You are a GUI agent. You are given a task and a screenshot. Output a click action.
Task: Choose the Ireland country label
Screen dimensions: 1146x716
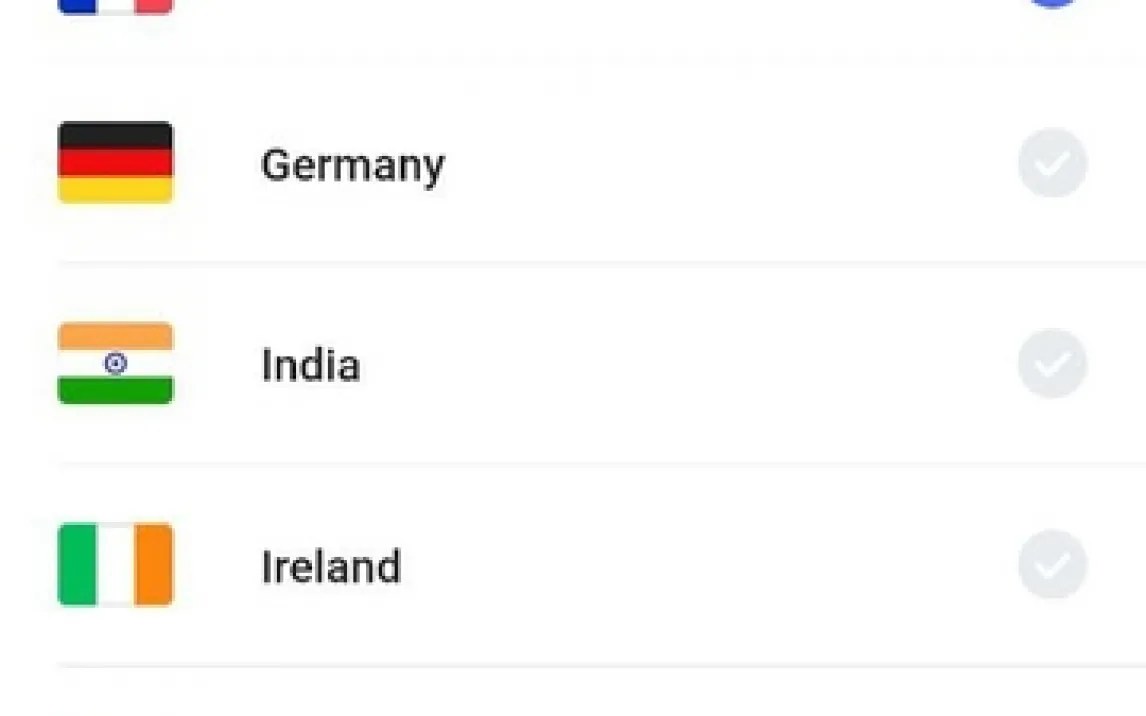click(331, 566)
